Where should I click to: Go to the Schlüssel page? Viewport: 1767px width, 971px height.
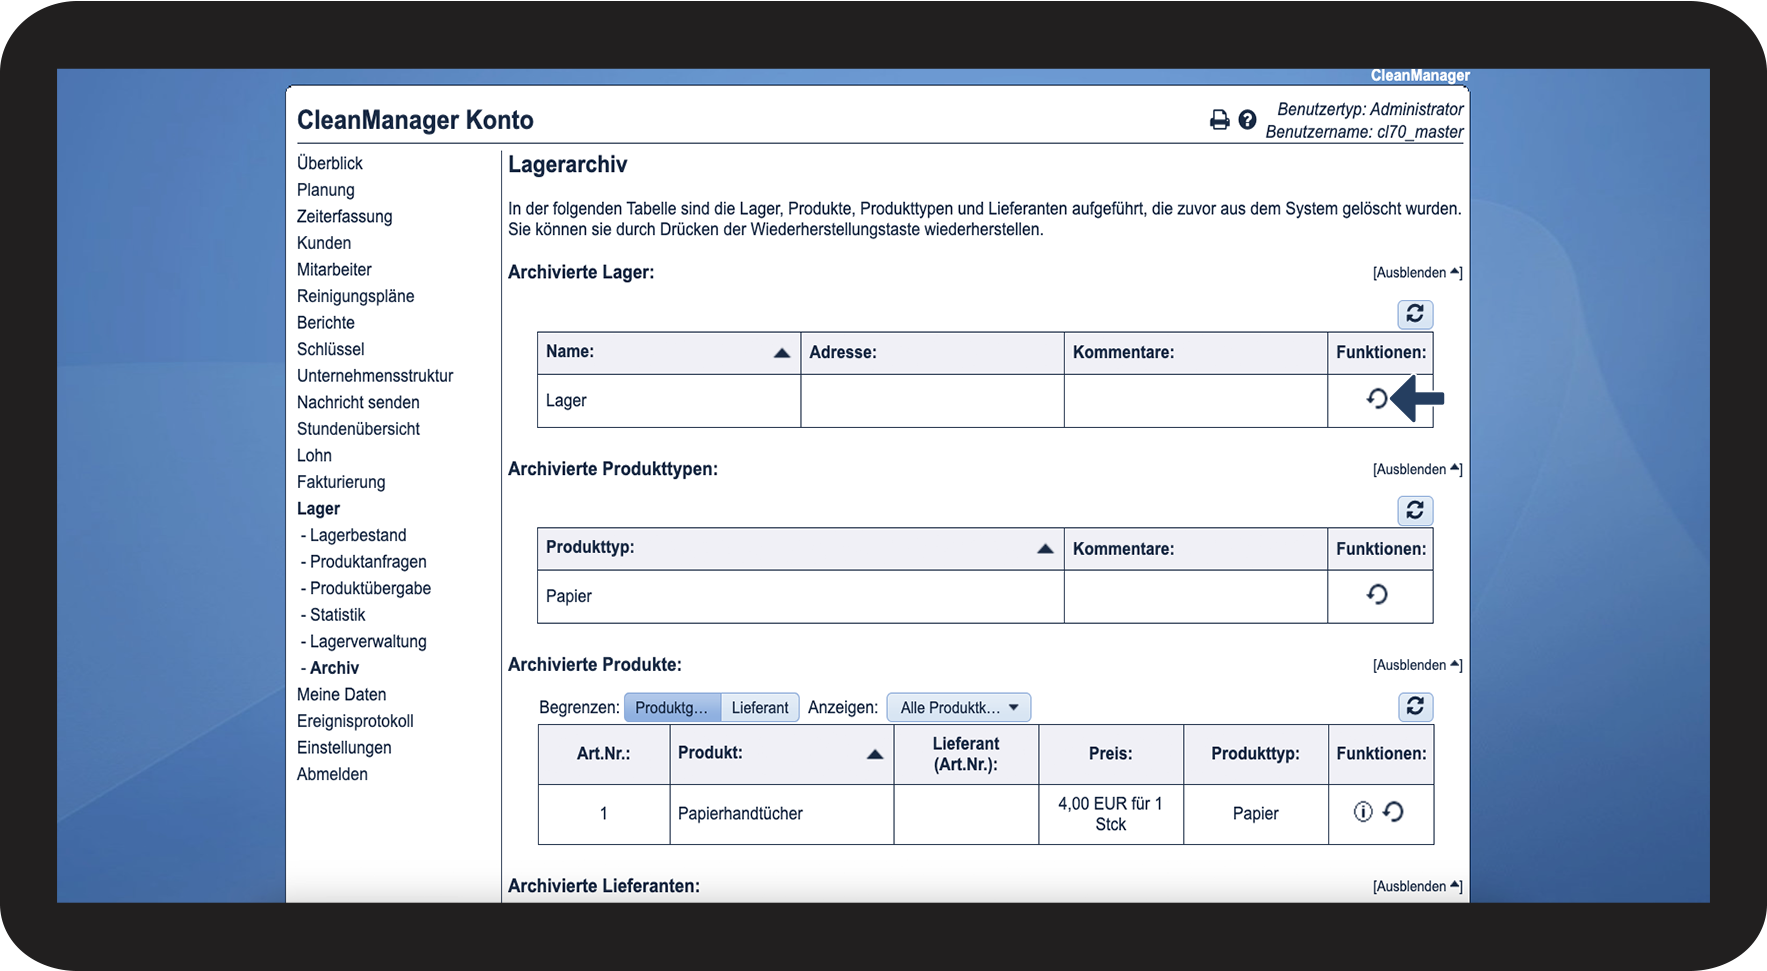pyautogui.click(x=331, y=349)
